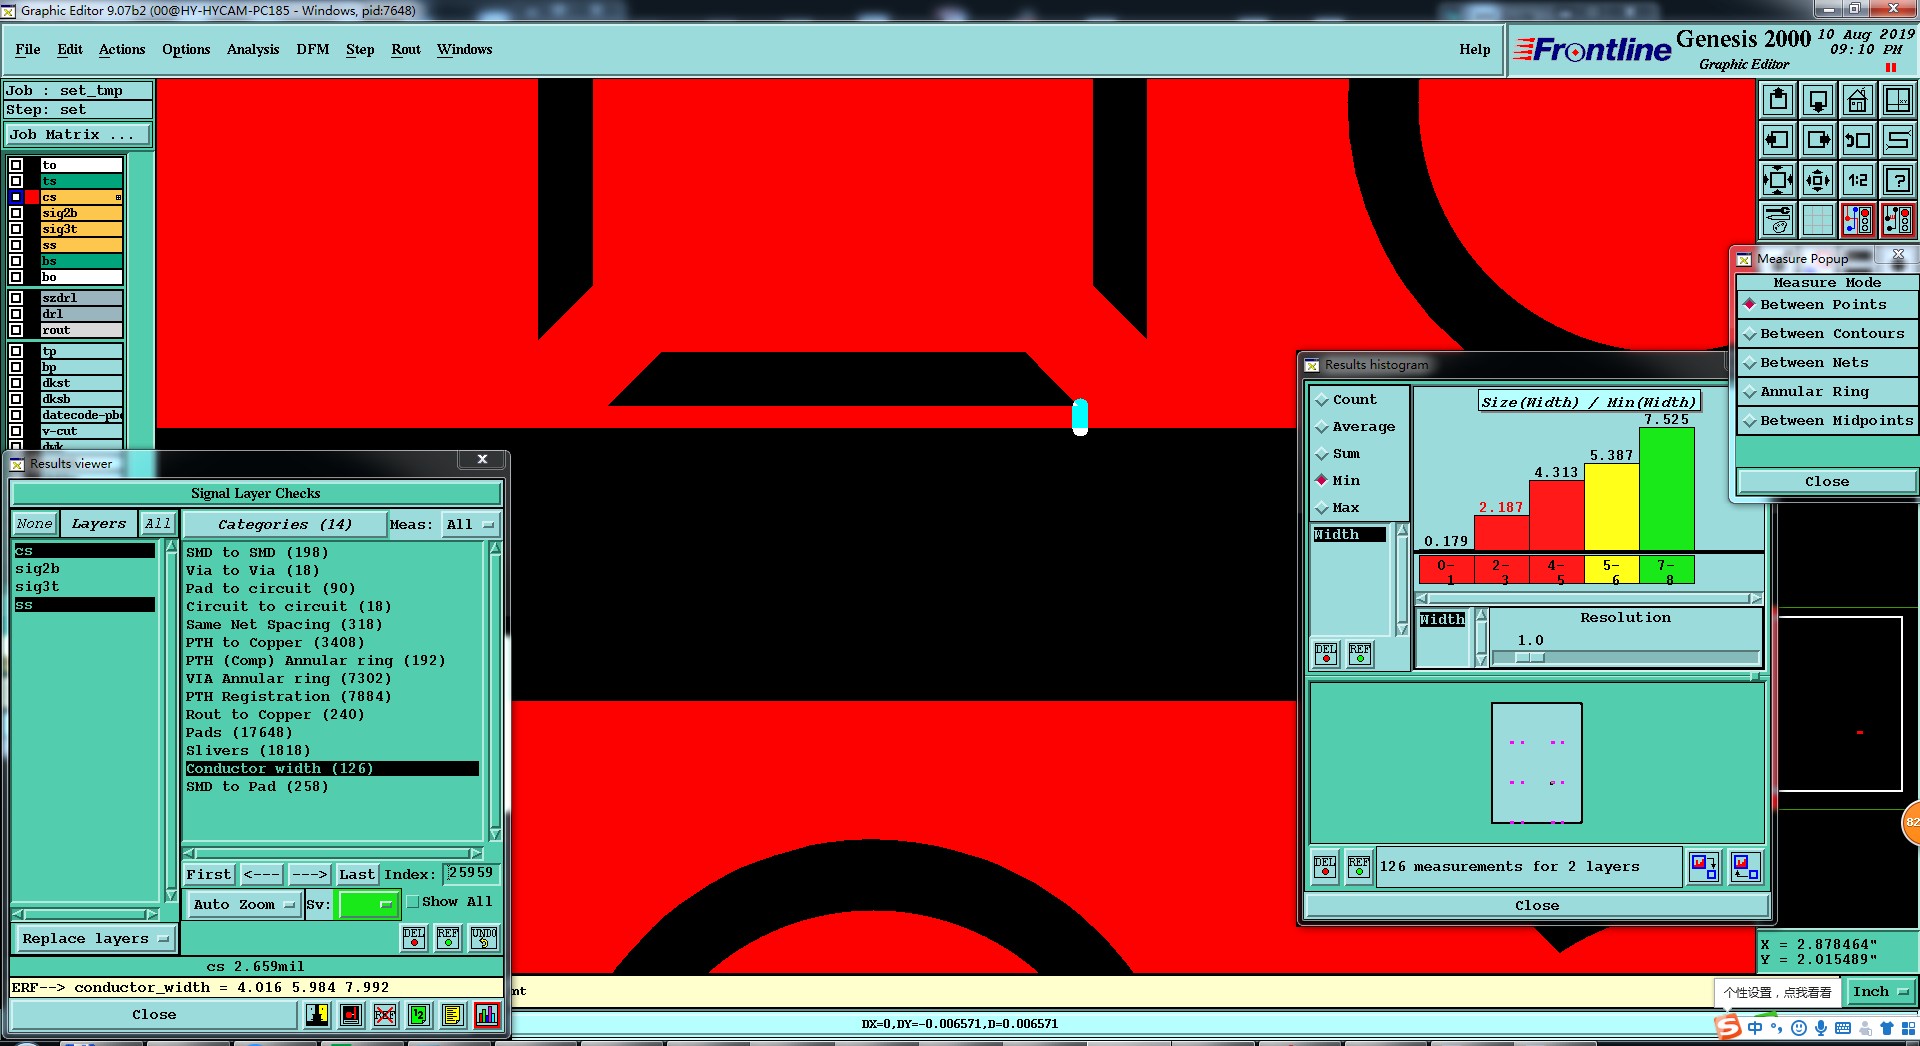Open the Rout menu

[406, 49]
